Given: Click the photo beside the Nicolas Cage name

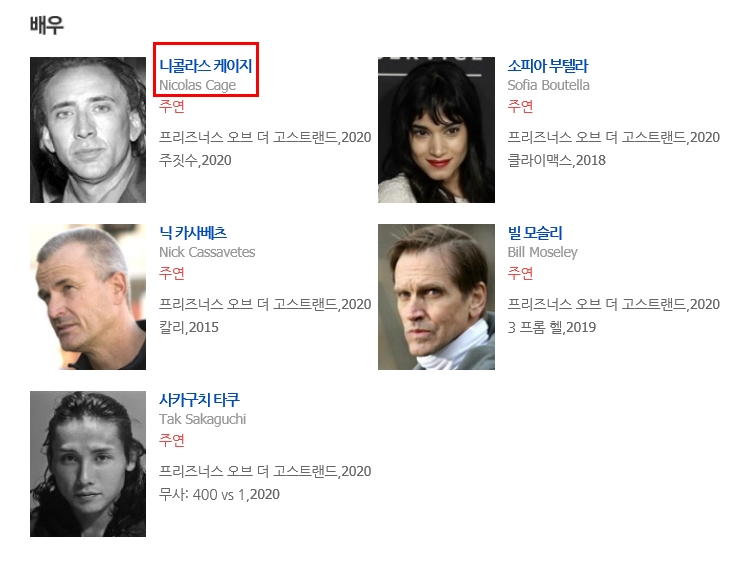Looking at the screenshot, I should coord(88,130).
